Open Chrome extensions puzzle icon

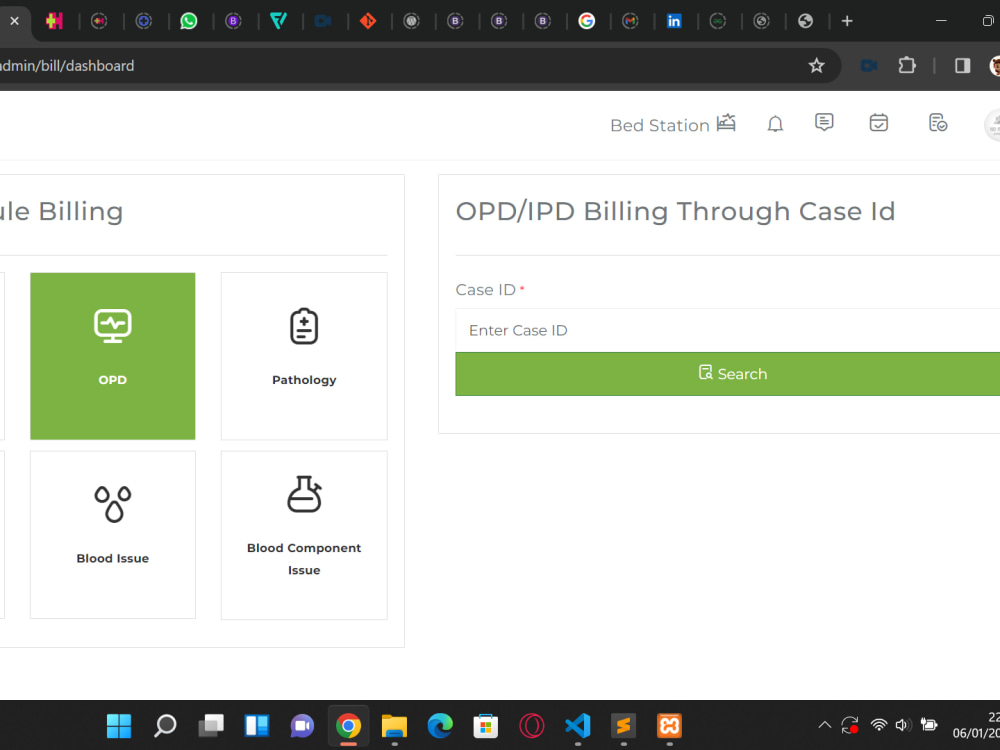coord(907,66)
